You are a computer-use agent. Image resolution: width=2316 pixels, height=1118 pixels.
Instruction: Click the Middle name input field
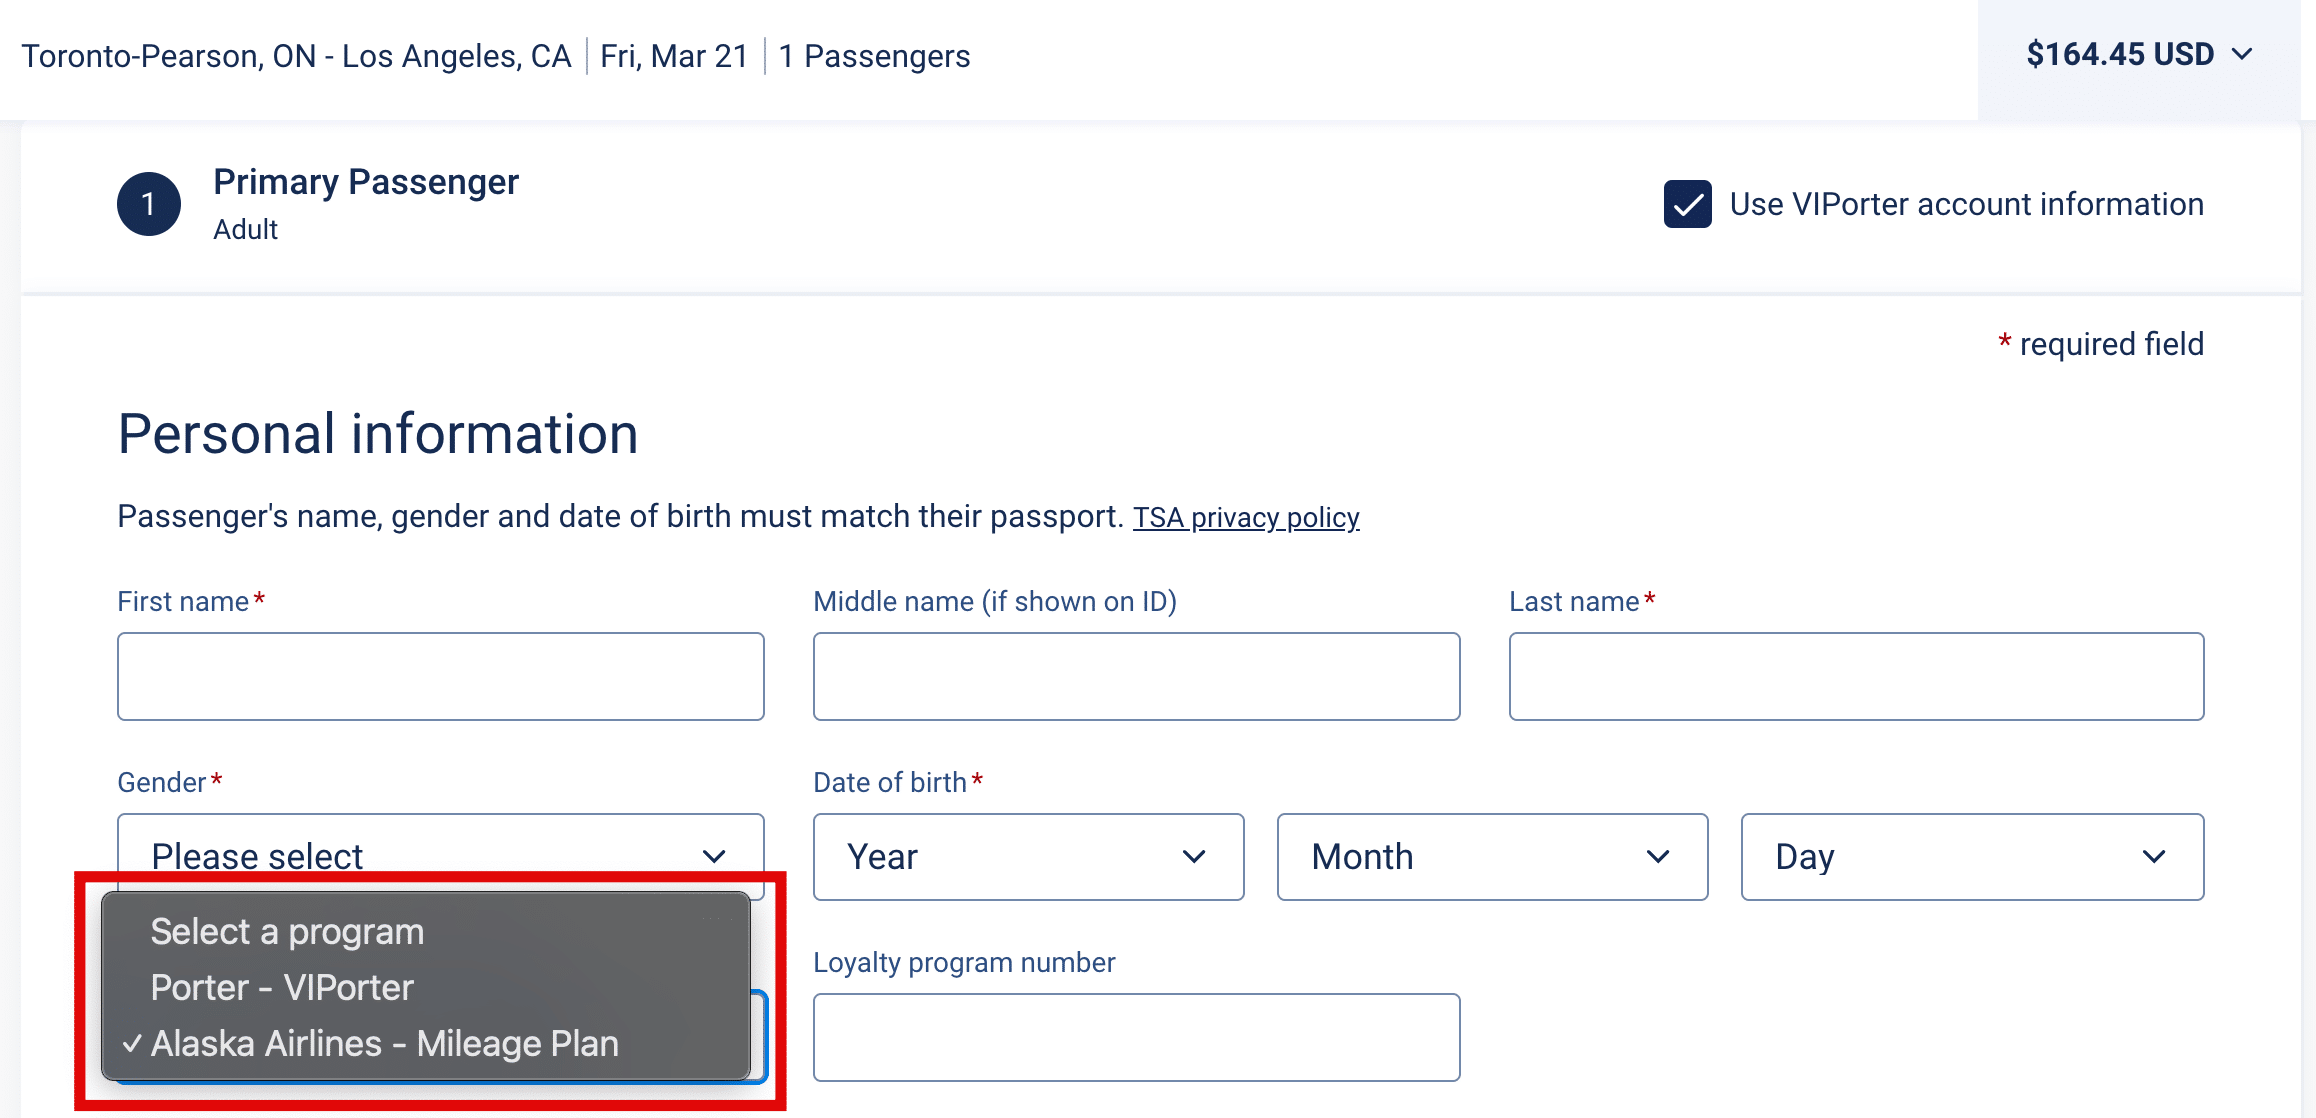[1136, 676]
